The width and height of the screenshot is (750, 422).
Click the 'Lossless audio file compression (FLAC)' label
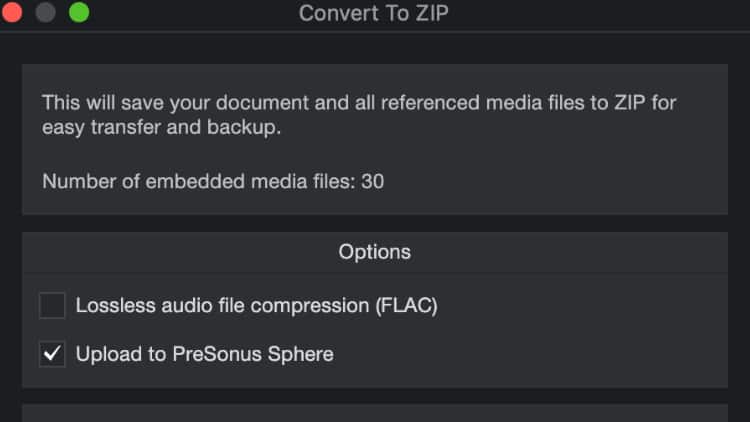pos(257,306)
